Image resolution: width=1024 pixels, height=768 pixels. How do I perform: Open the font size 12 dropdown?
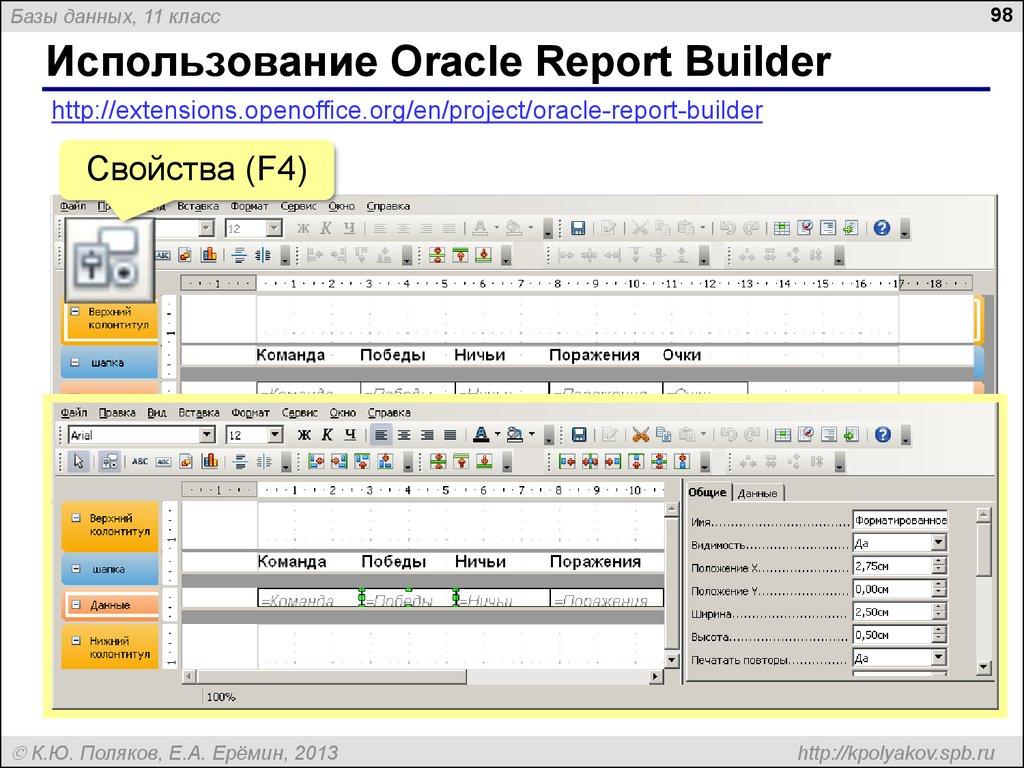(276, 435)
